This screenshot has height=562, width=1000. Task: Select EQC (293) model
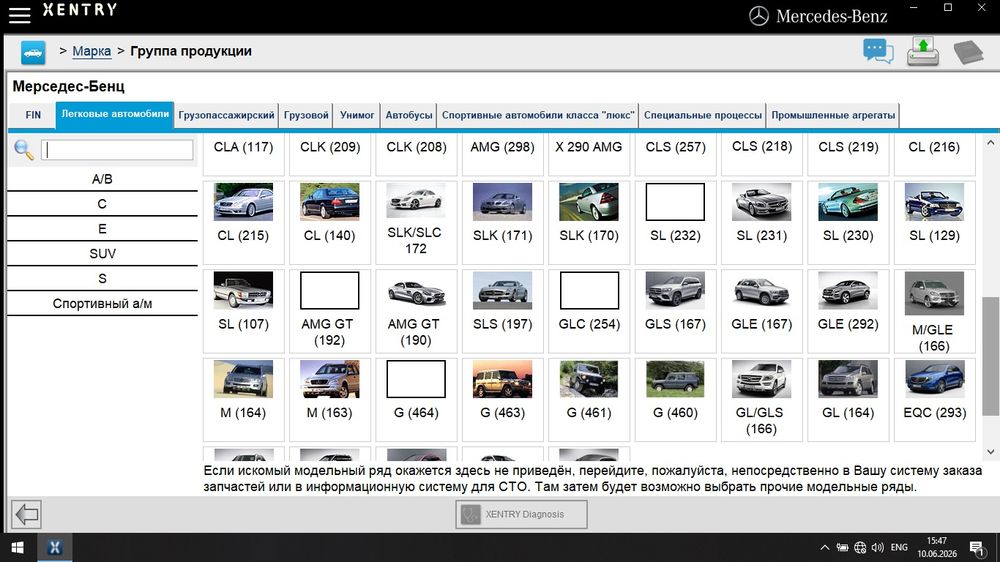pos(934,399)
